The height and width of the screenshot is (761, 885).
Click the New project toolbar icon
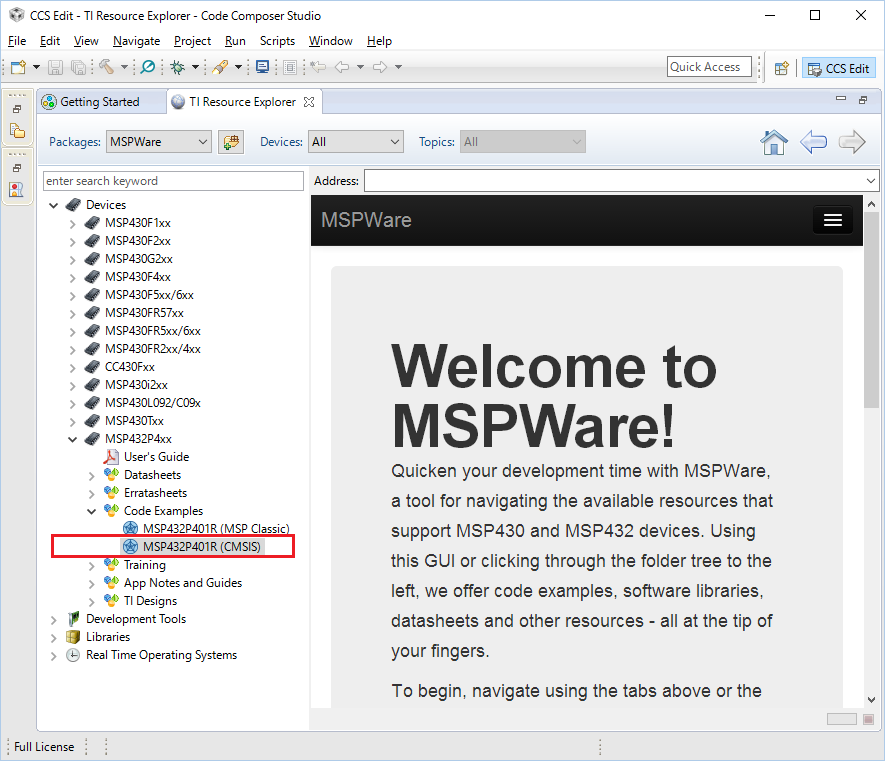coord(19,67)
